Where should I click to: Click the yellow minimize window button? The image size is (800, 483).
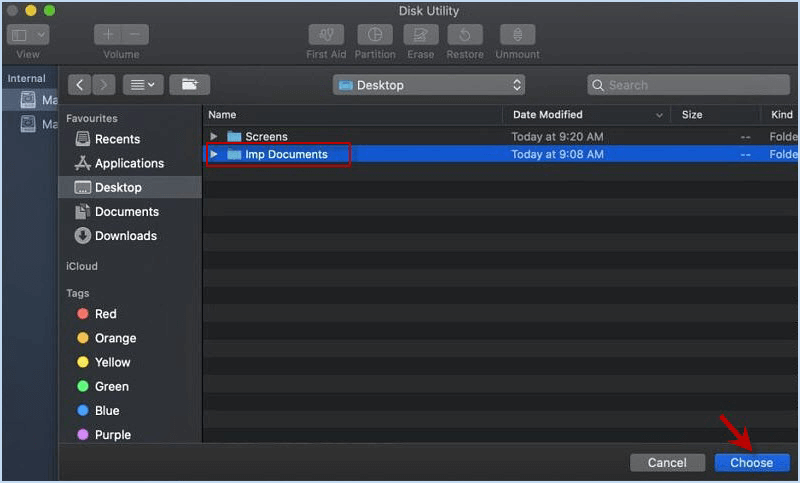click(x=31, y=10)
